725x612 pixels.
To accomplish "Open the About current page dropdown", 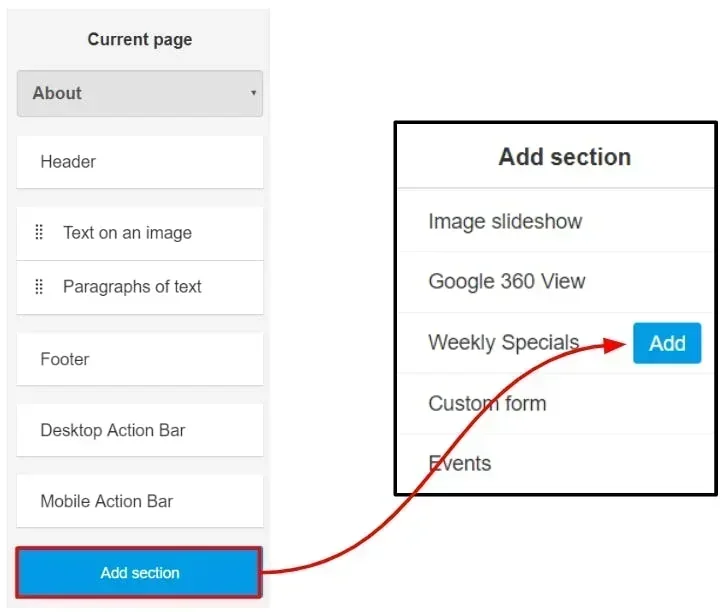I will click(140, 93).
